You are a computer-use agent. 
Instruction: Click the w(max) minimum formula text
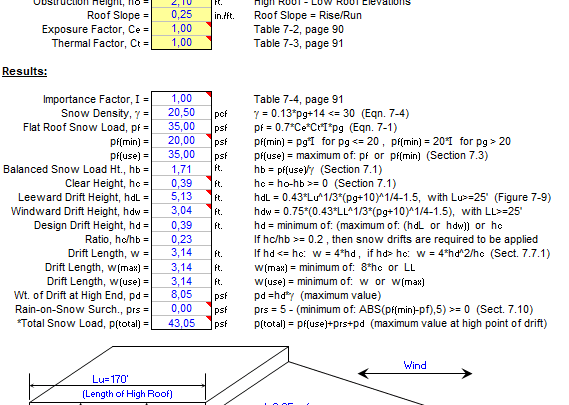(x=335, y=268)
